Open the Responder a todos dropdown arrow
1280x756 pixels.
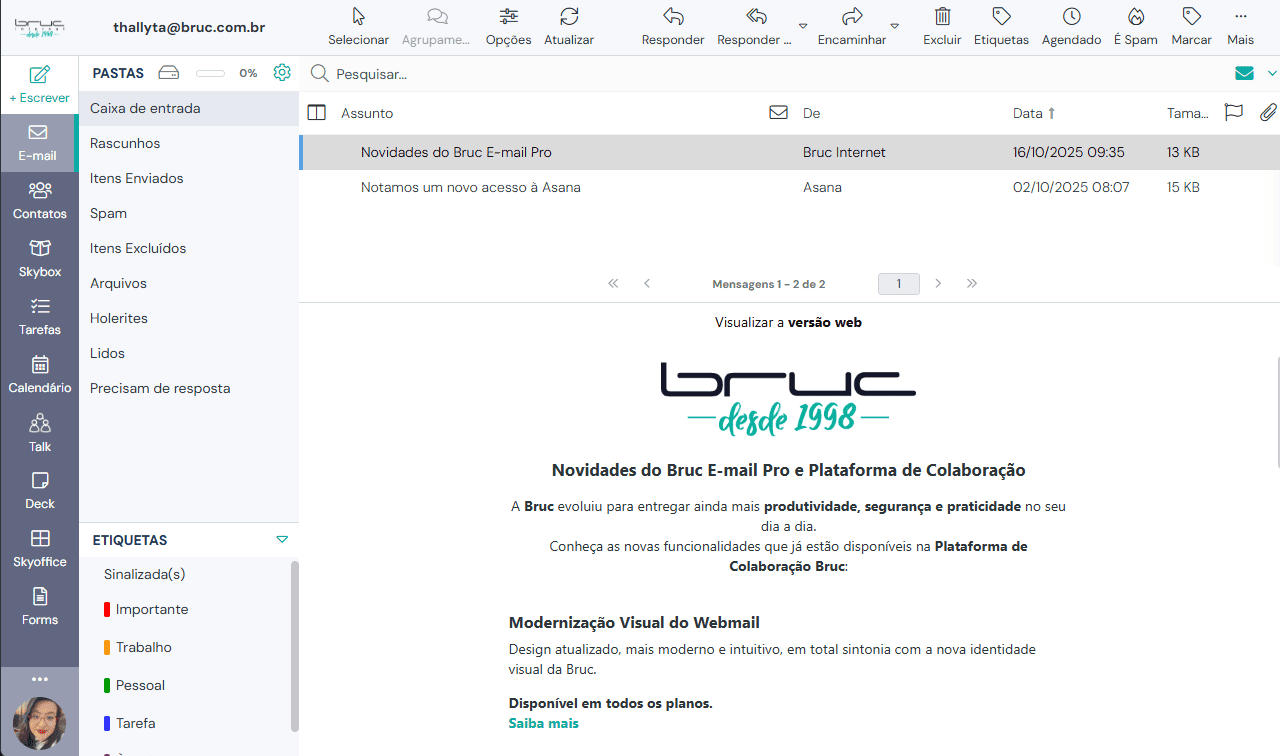[803, 26]
